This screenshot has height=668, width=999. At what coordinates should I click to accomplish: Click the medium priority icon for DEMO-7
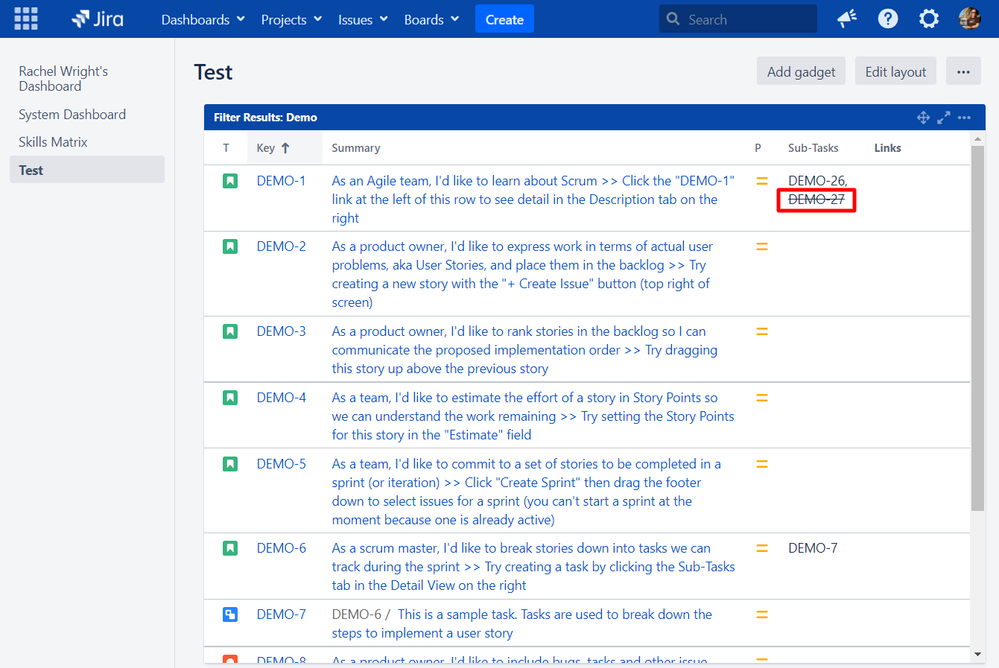point(761,614)
